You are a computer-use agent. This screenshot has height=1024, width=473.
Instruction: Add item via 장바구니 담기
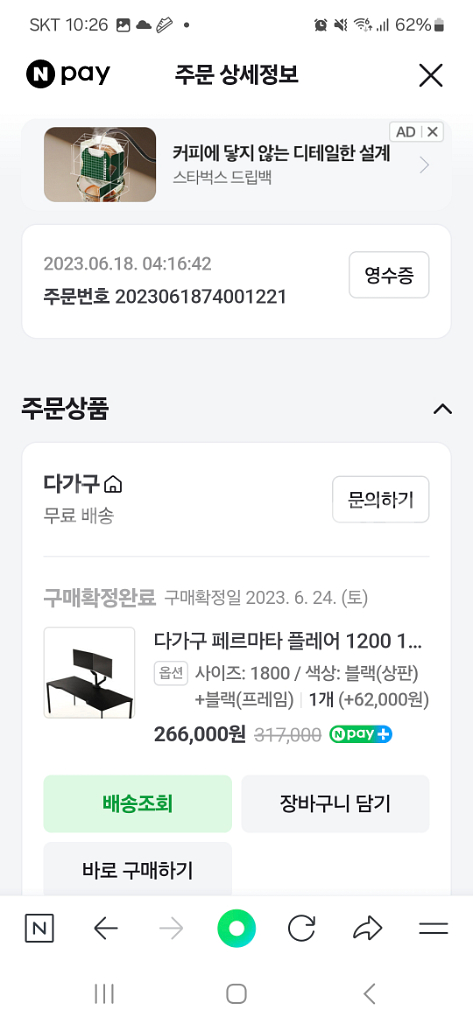click(x=335, y=804)
